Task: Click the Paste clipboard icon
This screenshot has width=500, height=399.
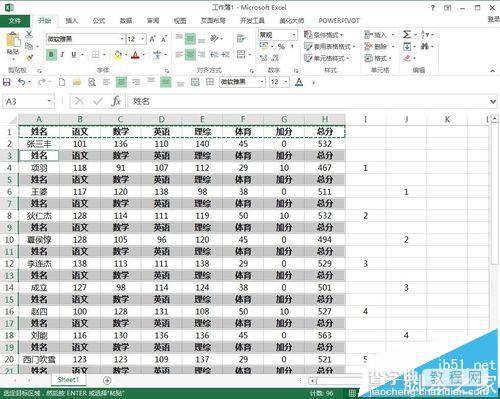Action: click(13, 41)
